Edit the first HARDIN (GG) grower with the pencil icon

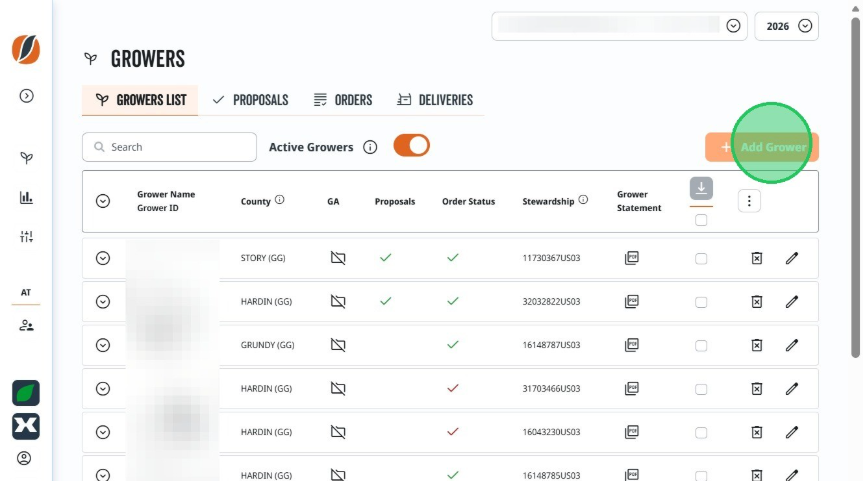click(x=792, y=301)
